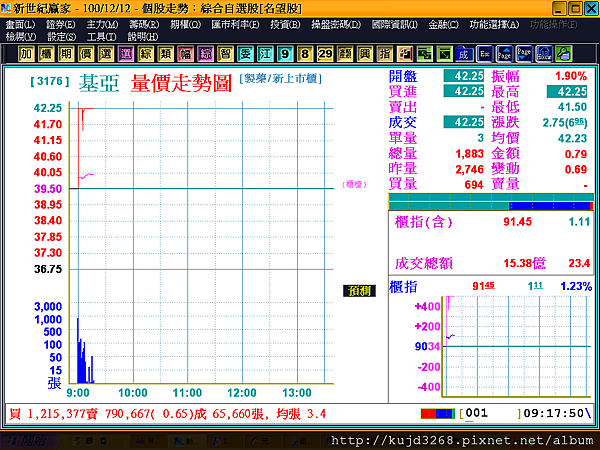Open the 匯市利率(F) menu
The image size is (600, 450).
click(x=235, y=24)
